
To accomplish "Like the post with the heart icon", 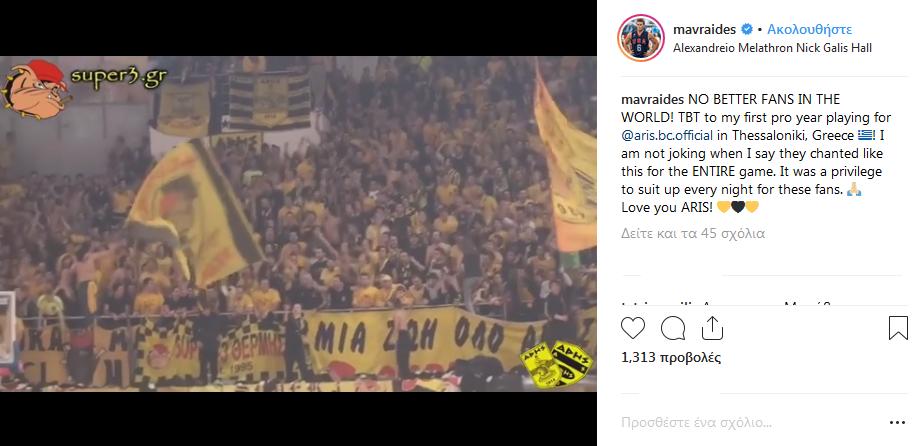I will (x=633, y=328).
